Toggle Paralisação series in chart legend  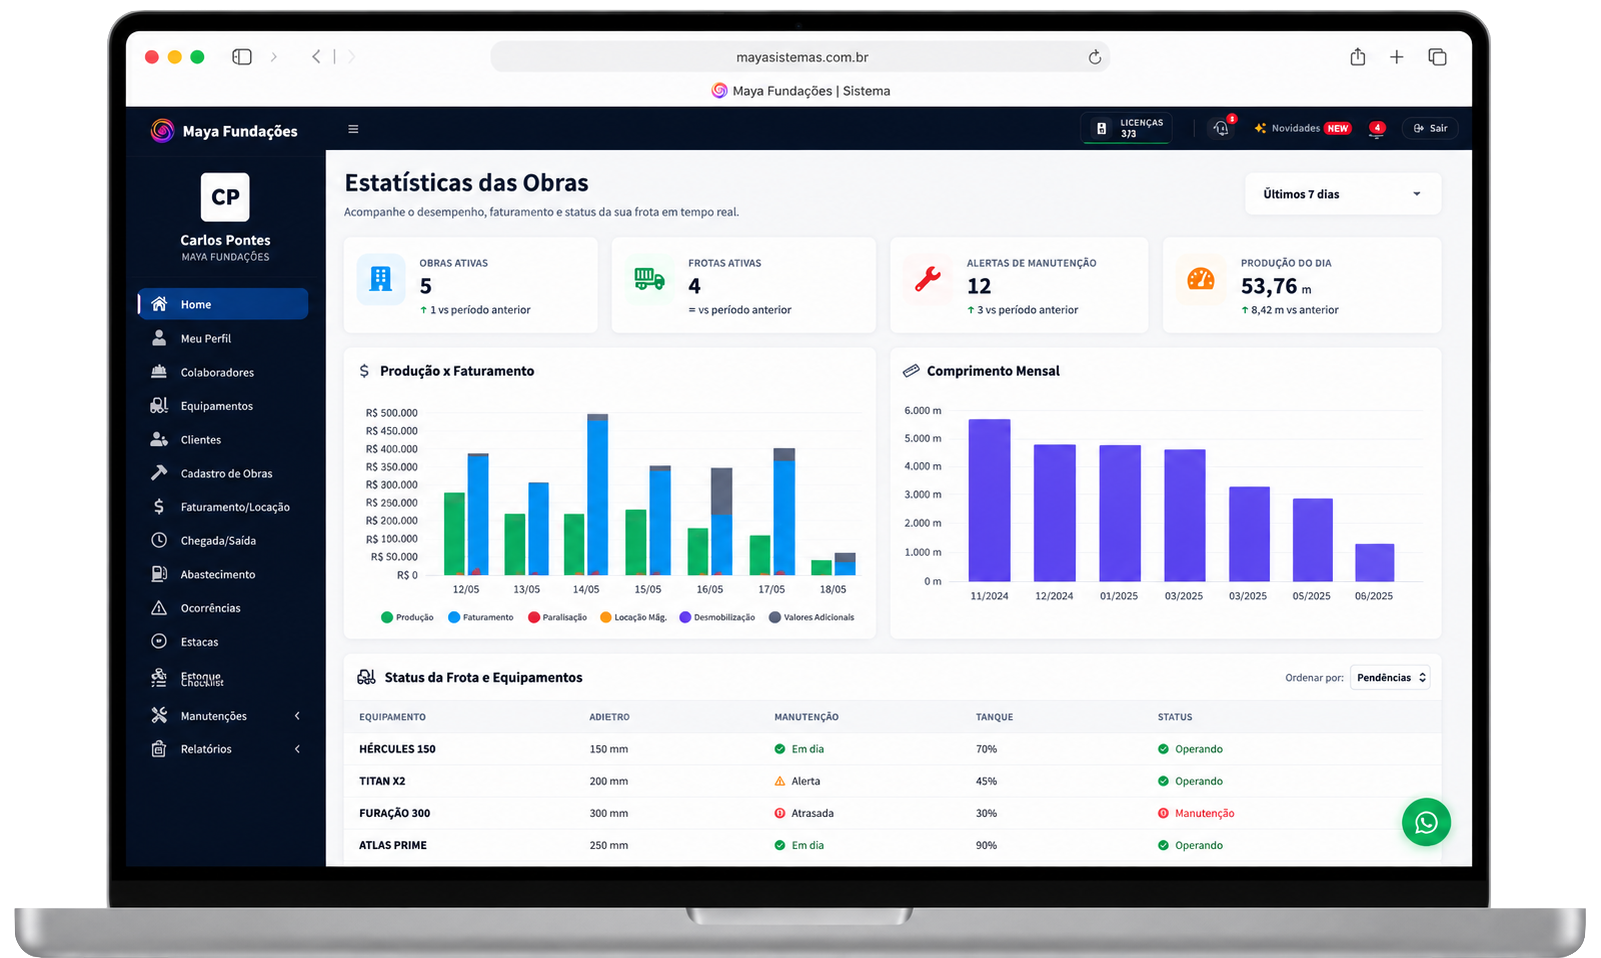[x=557, y=617]
